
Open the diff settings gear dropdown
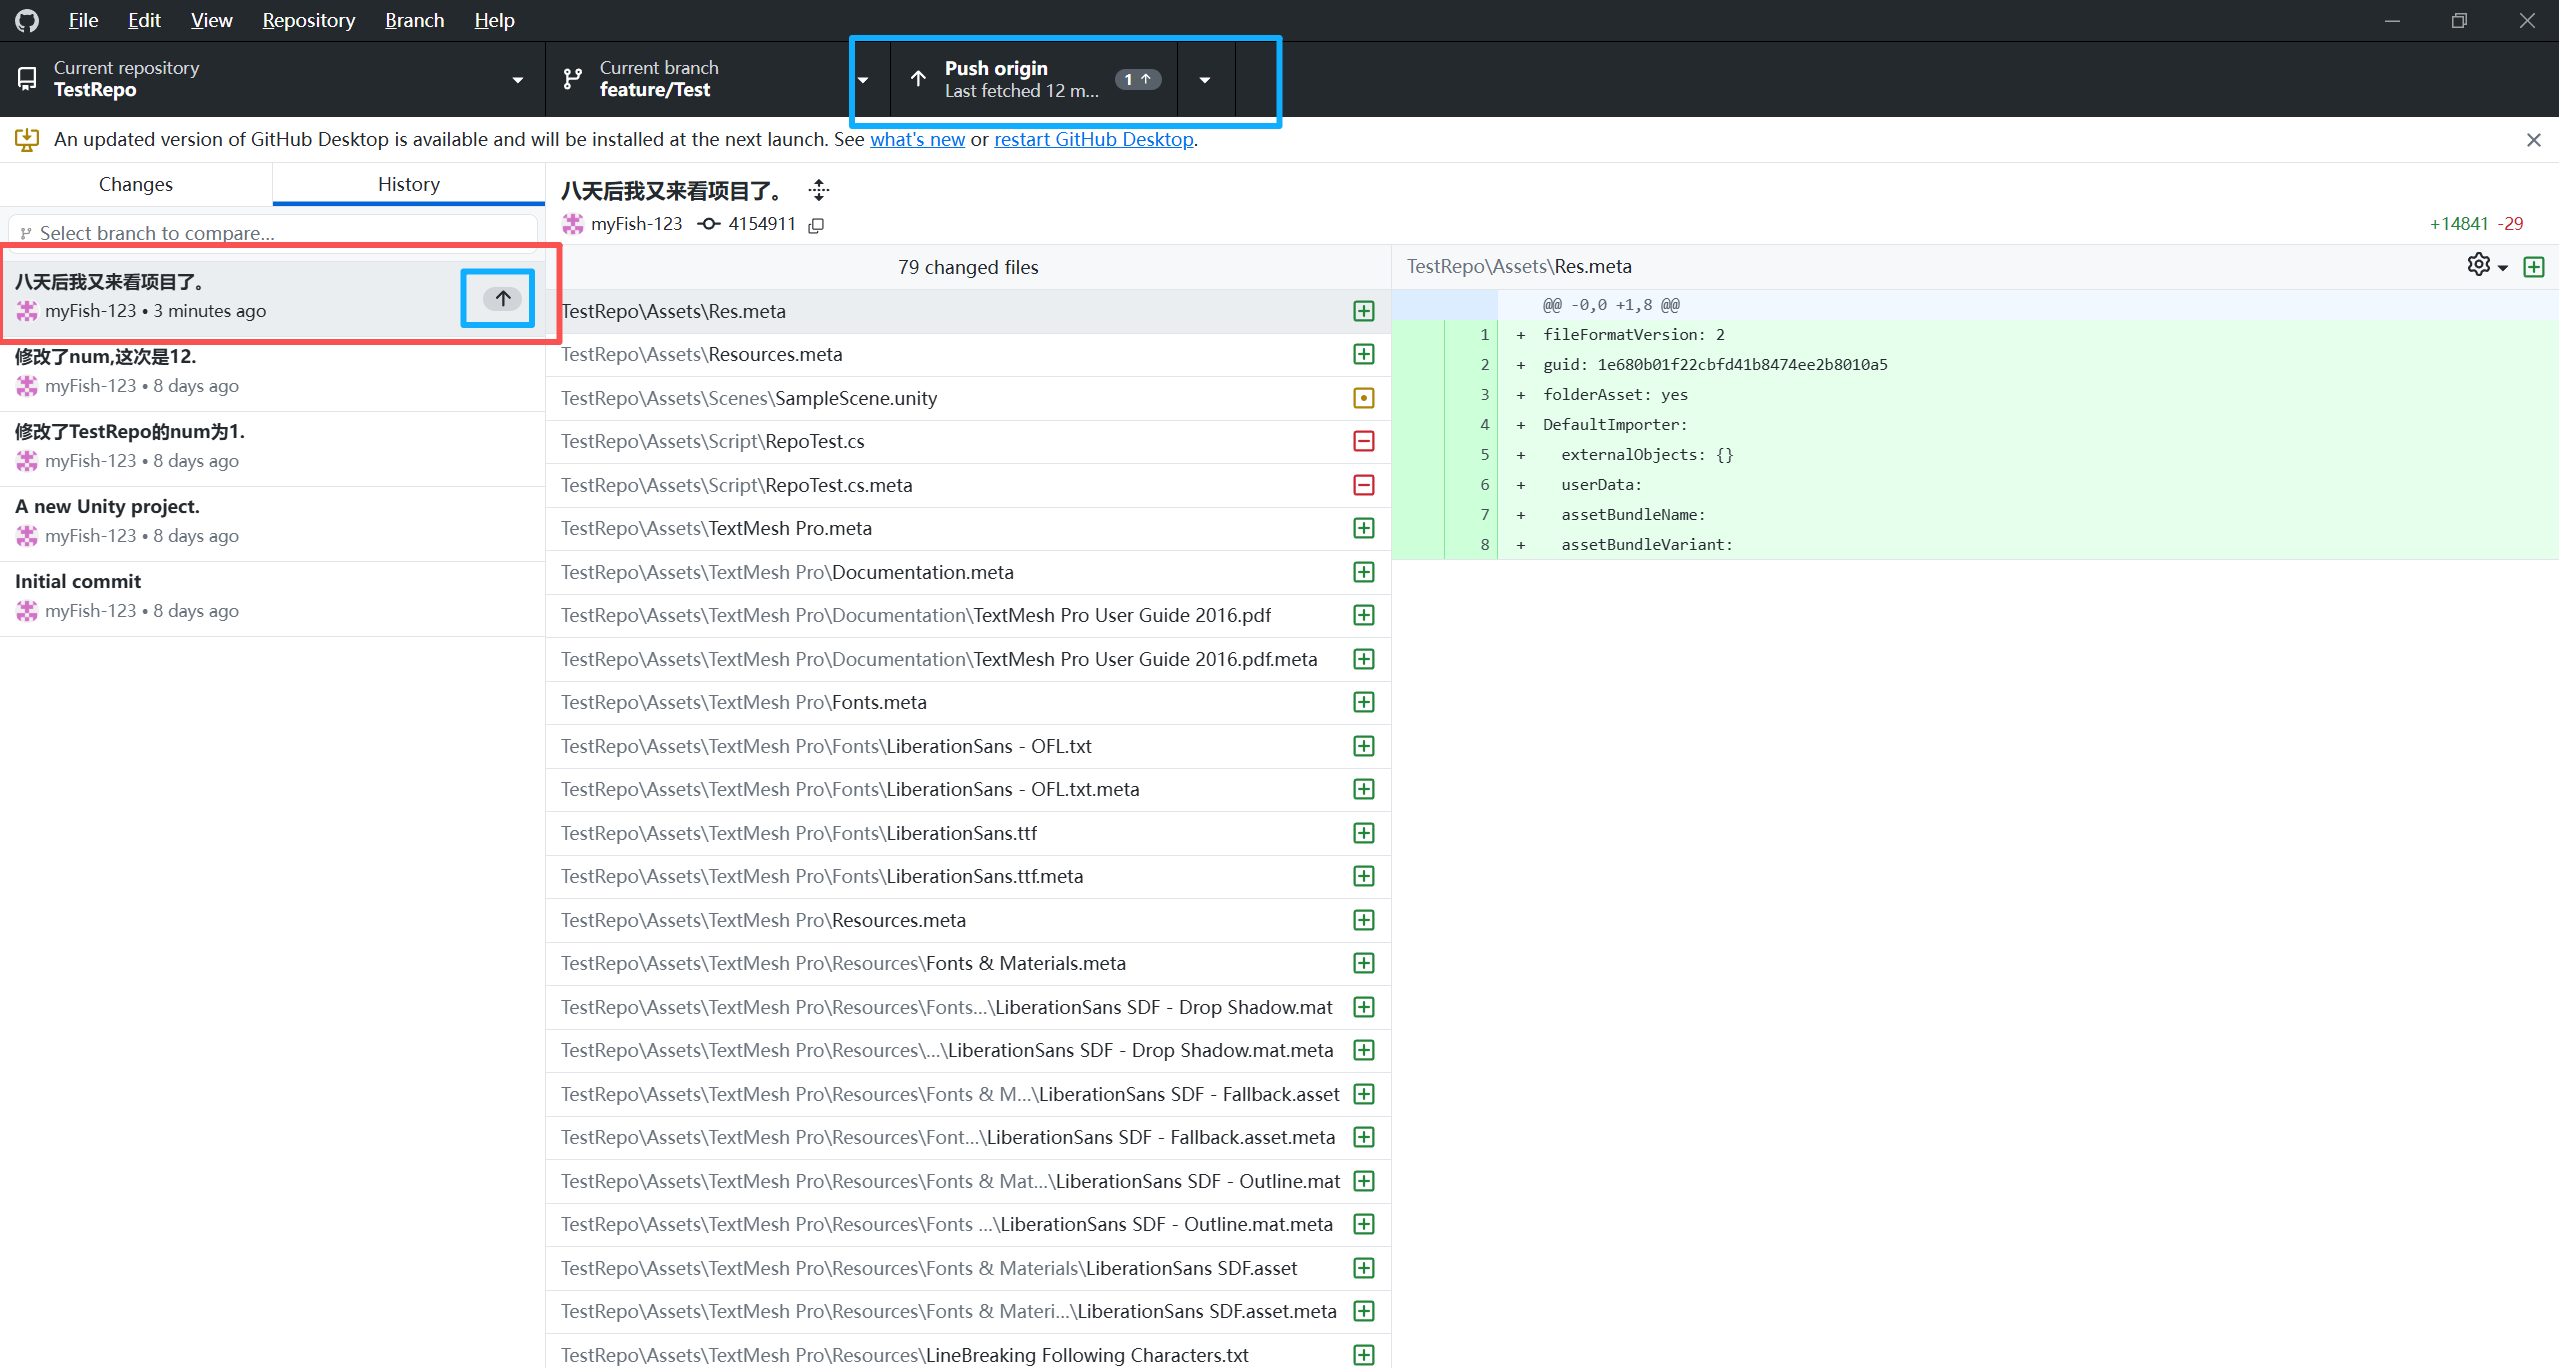2487,265
